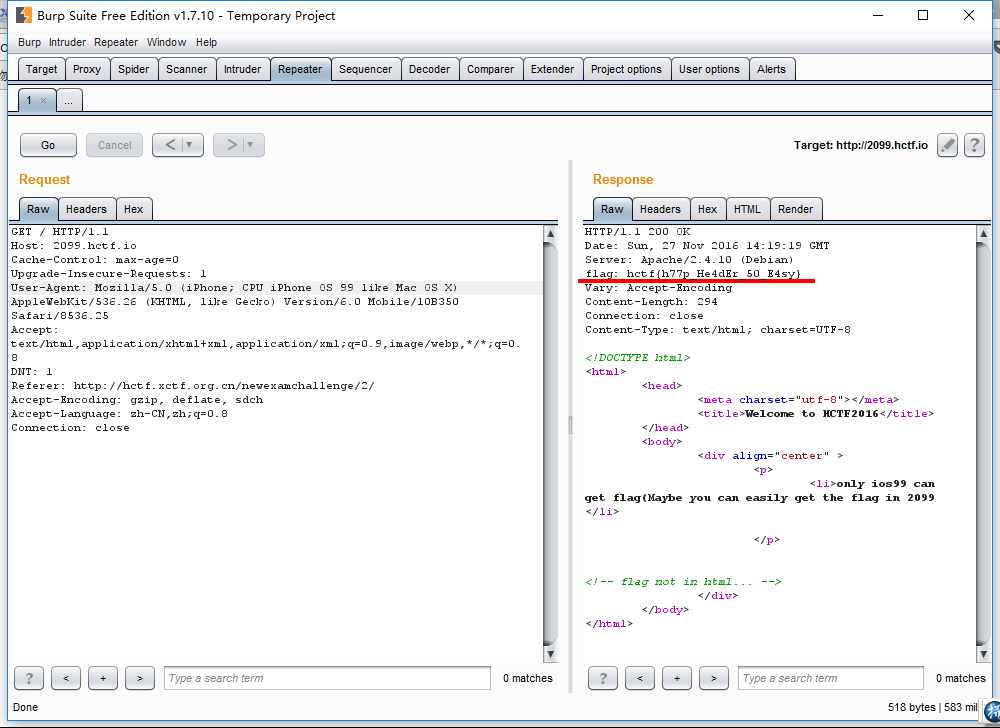Select the Repeater tool tab
The height and width of the screenshot is (728, 1000).
click(x=300, y=69)
